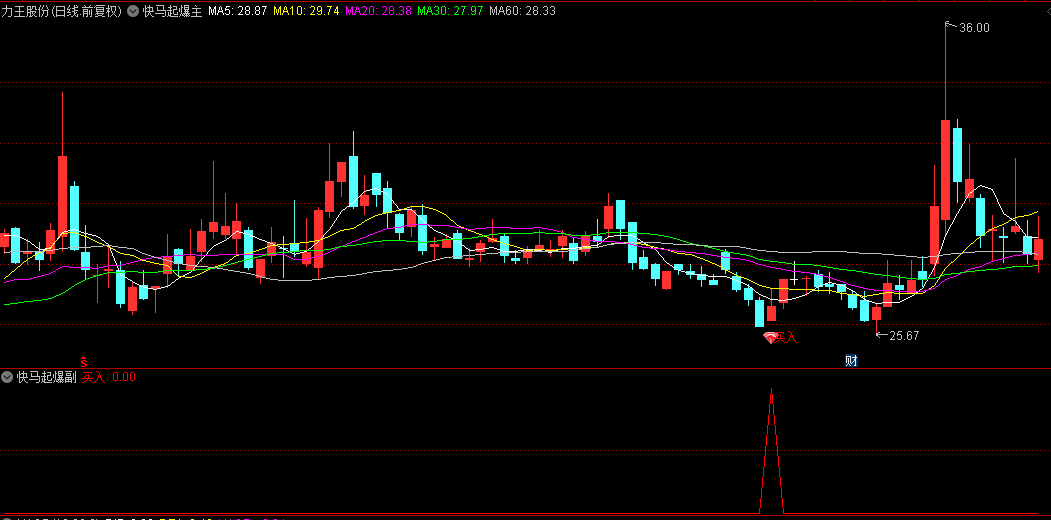Open the dropdown arrow beside 快马起爆主
Viewport: 1051px width, 520px height.
(133, 11)
